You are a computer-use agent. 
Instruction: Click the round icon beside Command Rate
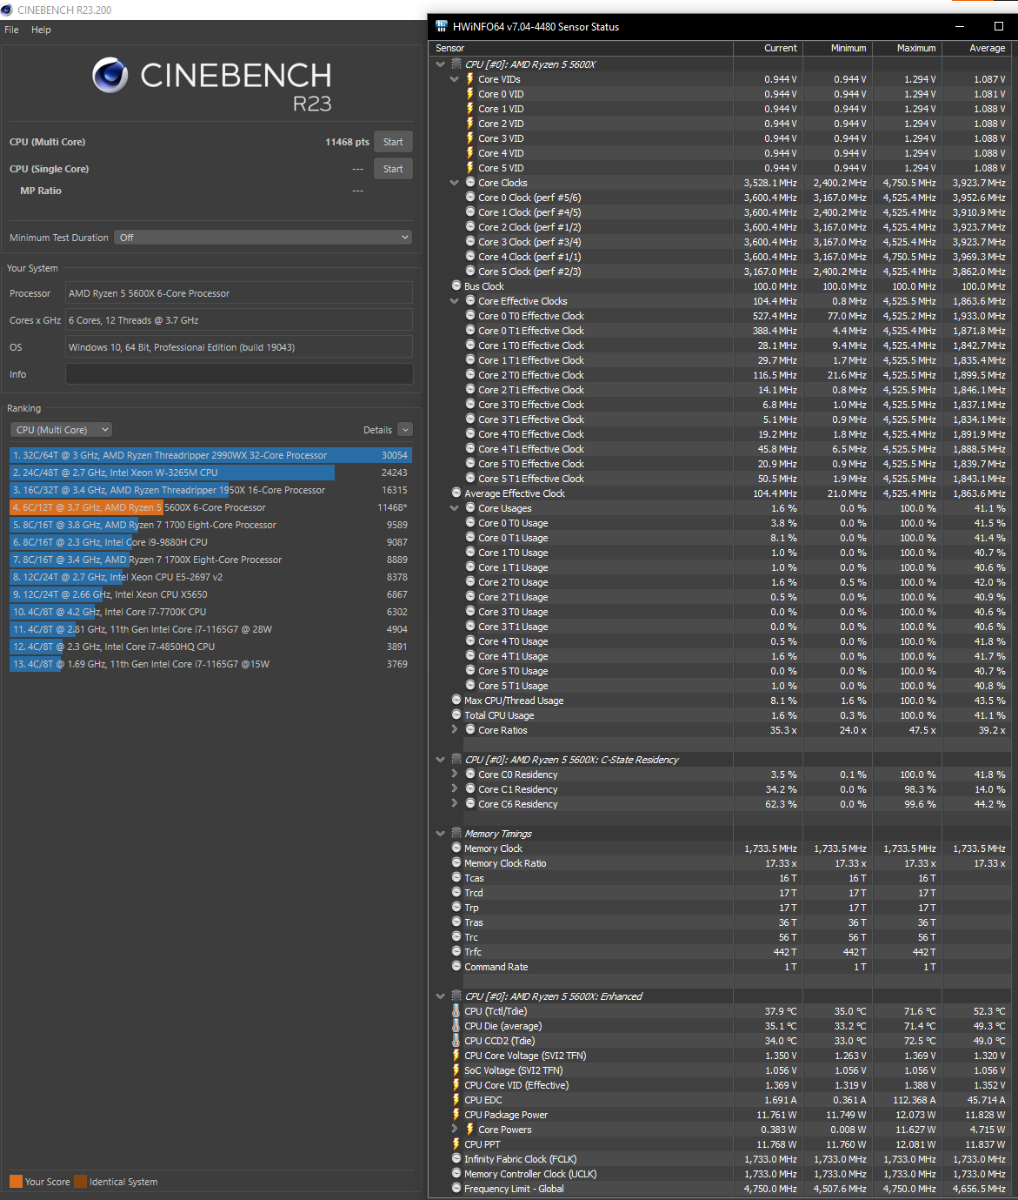pos(457,967)
